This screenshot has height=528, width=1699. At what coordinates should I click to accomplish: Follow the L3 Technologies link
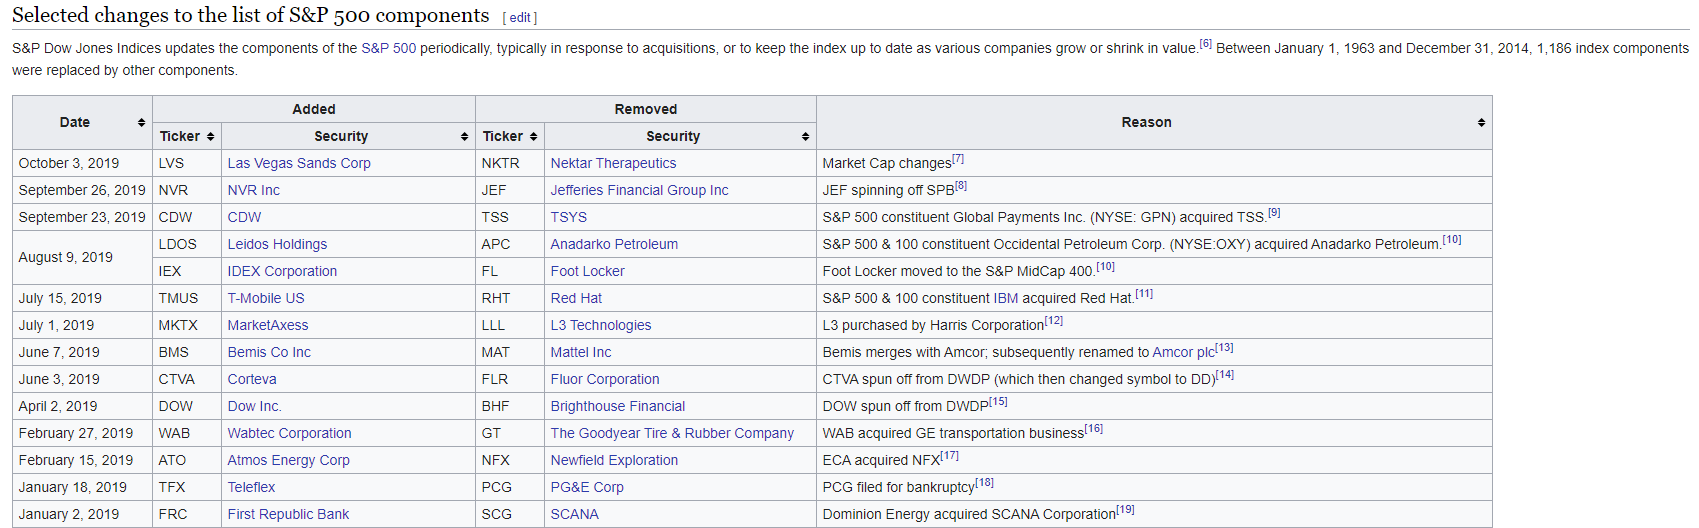601,325
